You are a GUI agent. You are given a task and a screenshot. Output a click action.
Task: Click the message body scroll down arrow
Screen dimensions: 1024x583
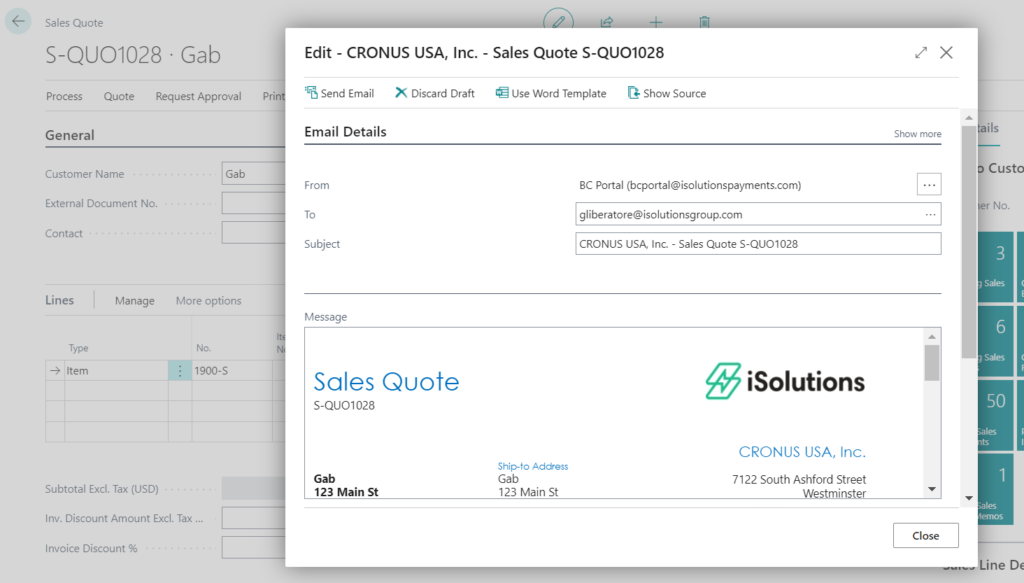932,489
